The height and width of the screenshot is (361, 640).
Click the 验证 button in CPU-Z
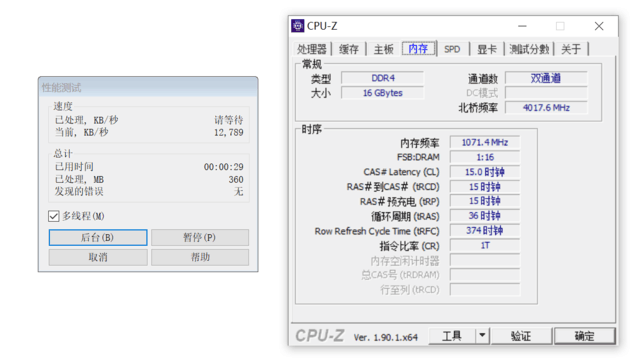coord(521,336)
